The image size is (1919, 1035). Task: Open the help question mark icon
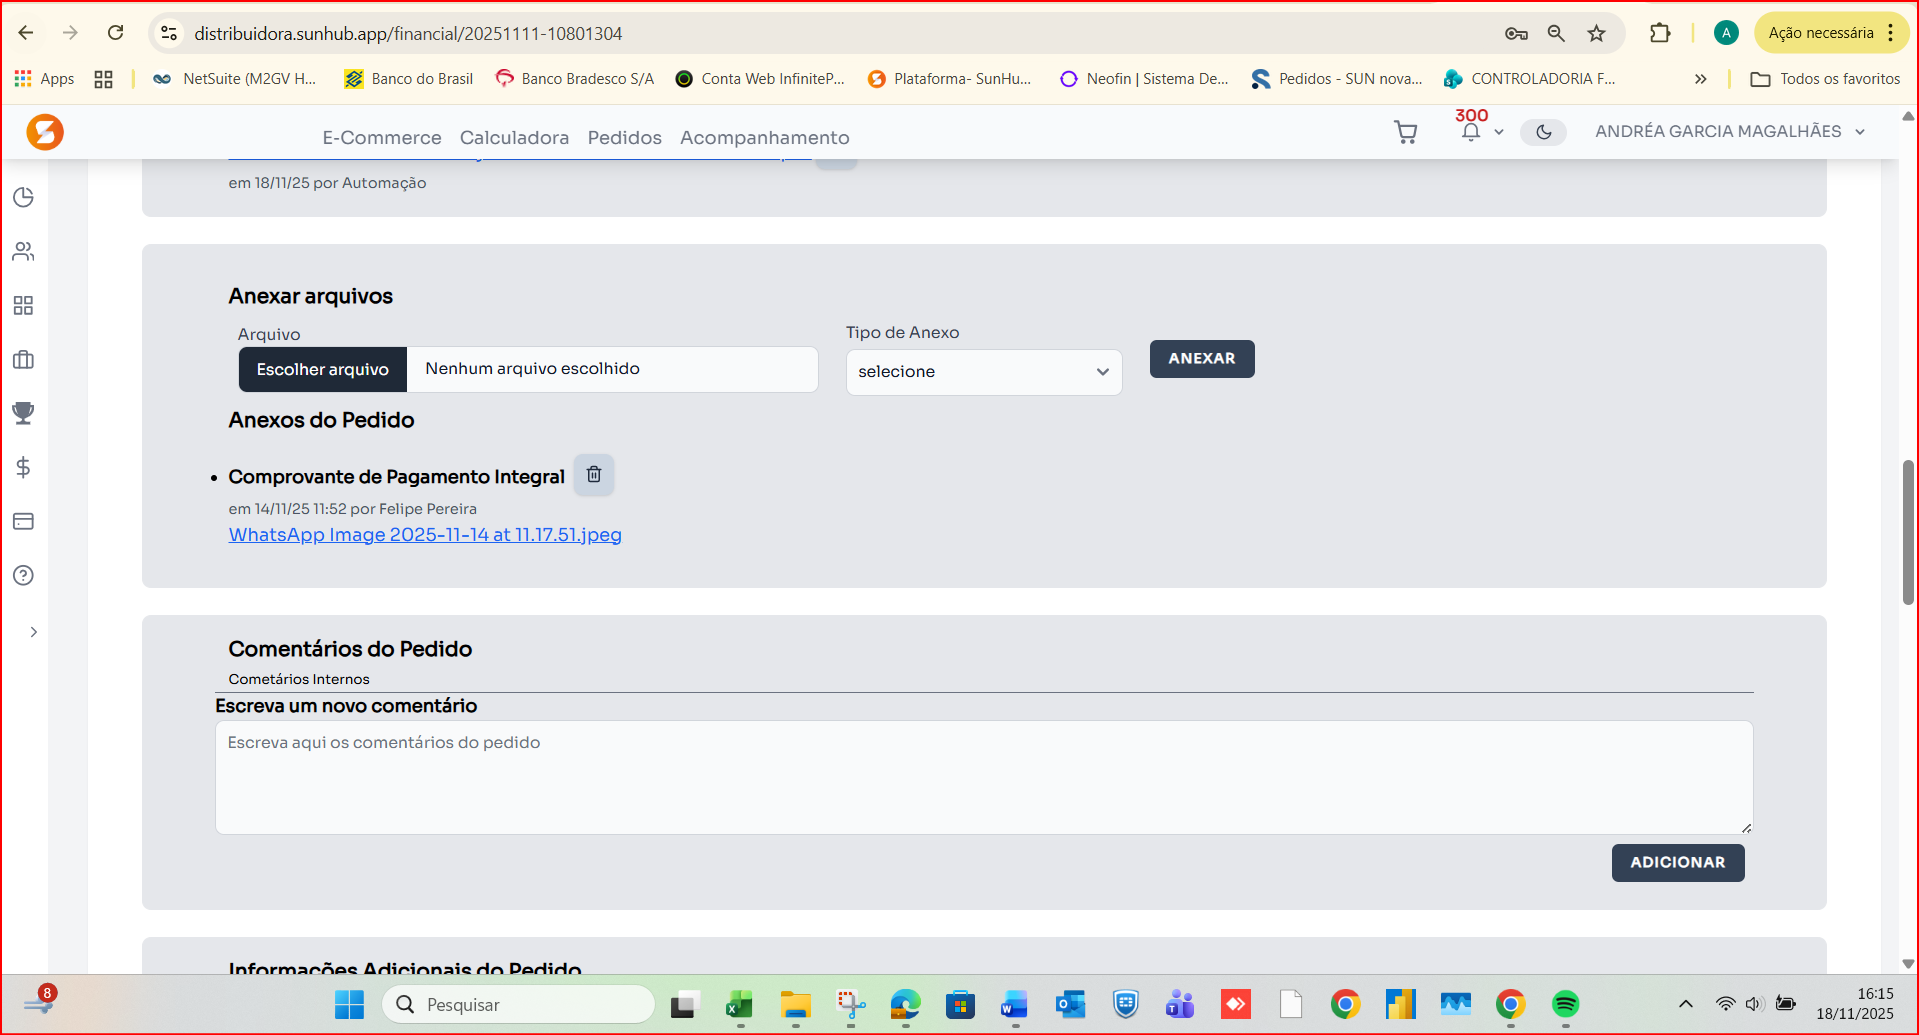(x=23, y=575)
